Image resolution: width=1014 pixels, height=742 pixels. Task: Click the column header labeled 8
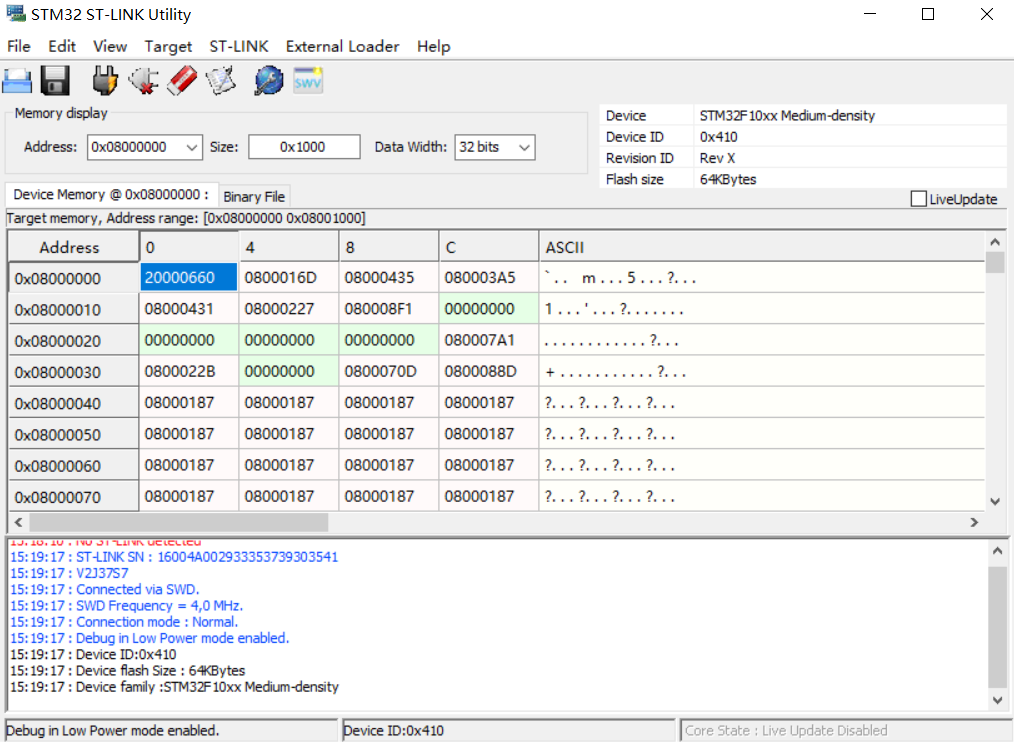point(388,246)
